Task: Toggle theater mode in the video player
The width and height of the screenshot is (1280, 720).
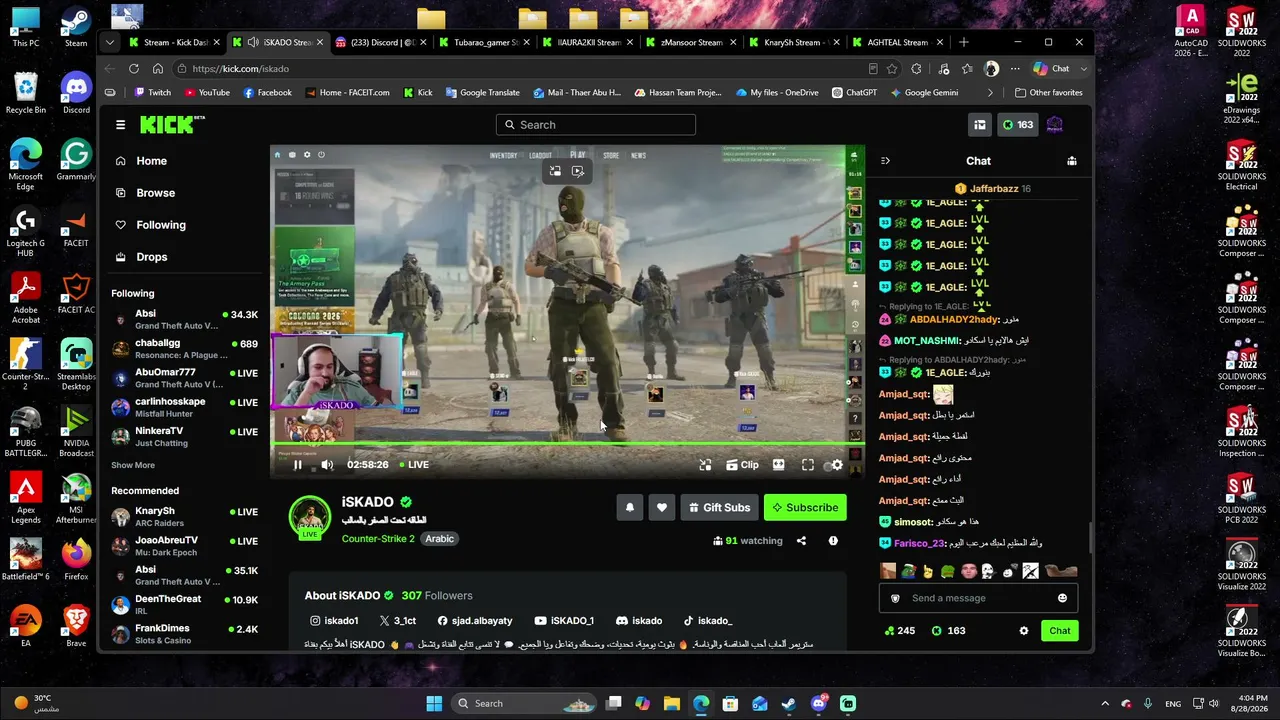Action: (778, 465)
